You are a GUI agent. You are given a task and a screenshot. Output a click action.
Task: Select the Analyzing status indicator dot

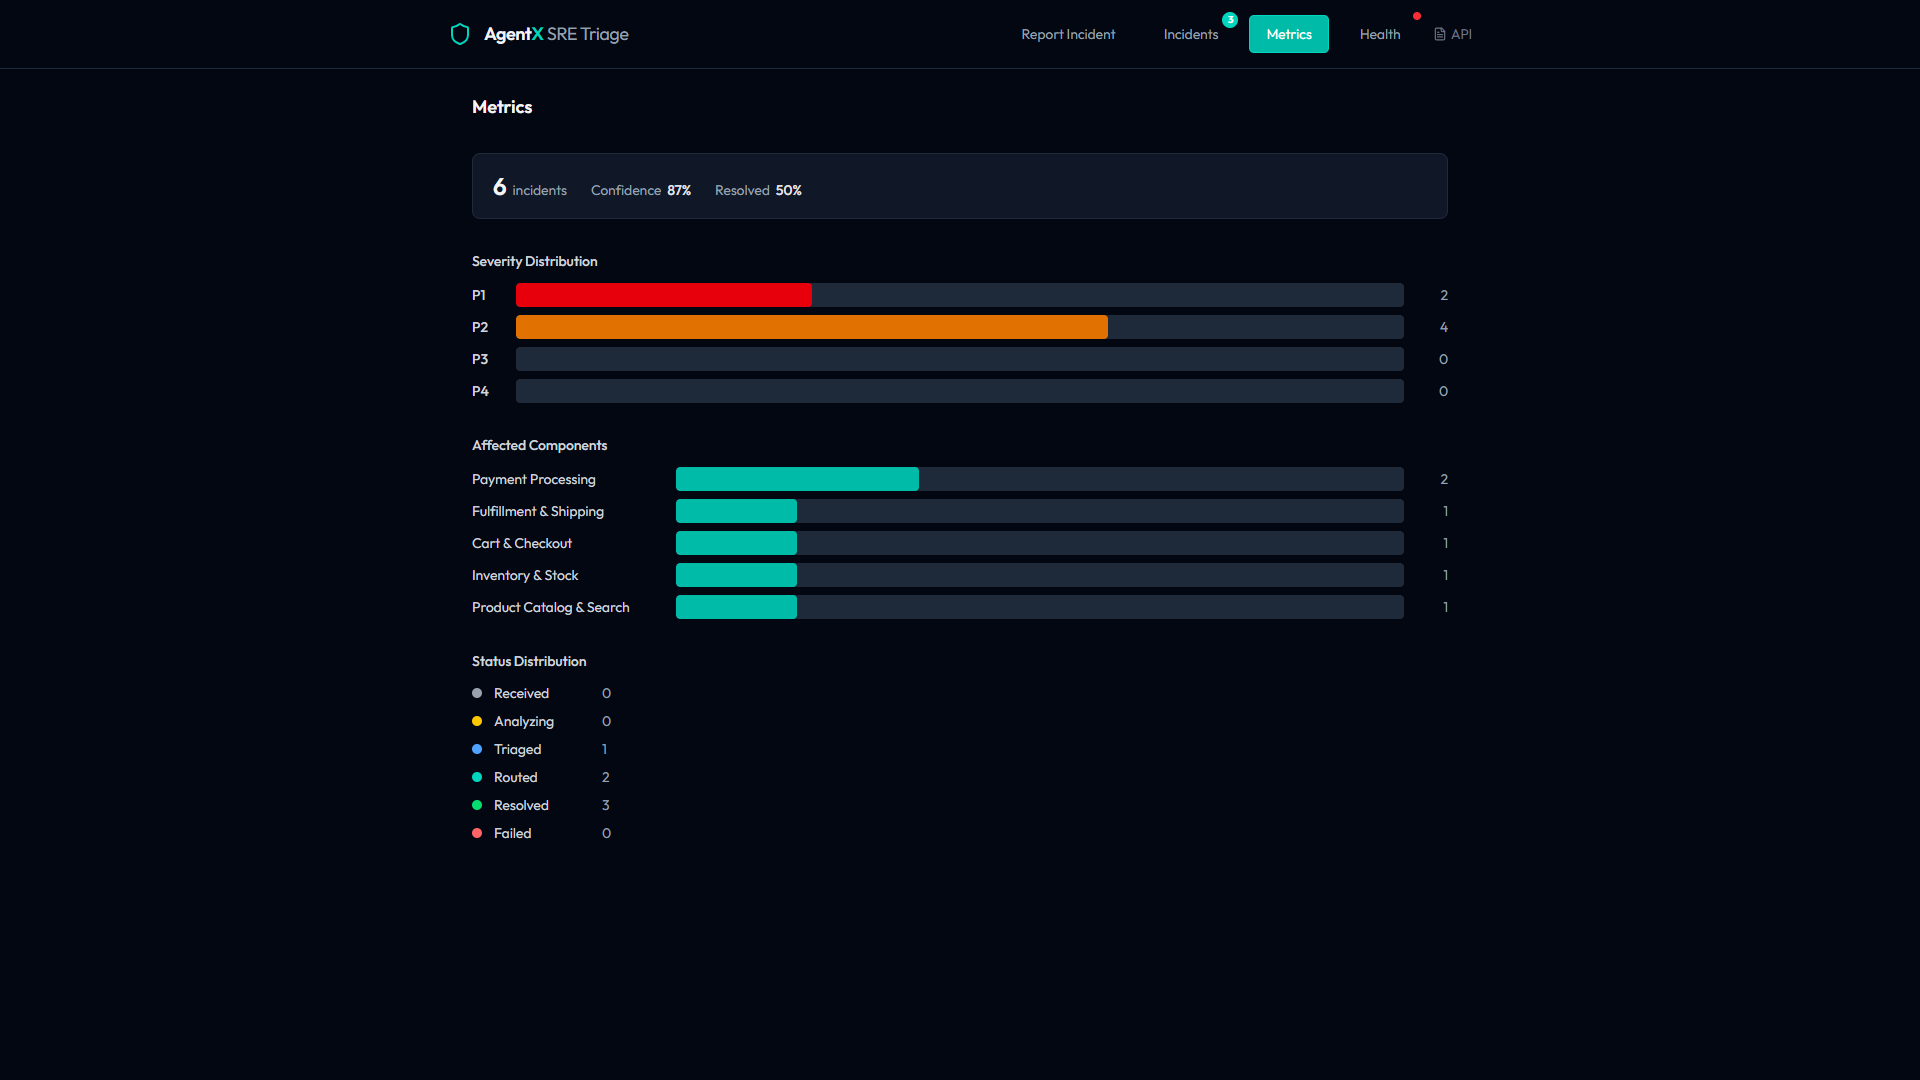[x=477, y=721]
